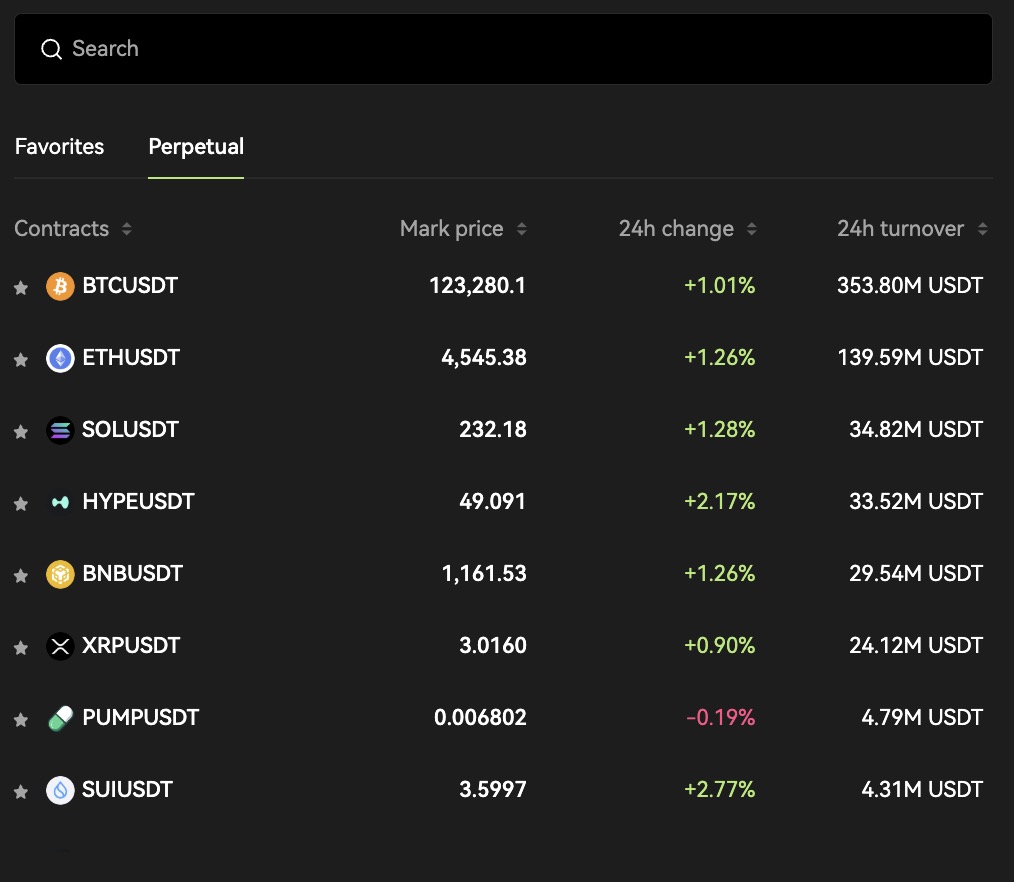Viewport: 1014px width, 882px height.
Task: Open the PUMPUSDT contract name
Action: pyautogui.click(x=140, y=718)
